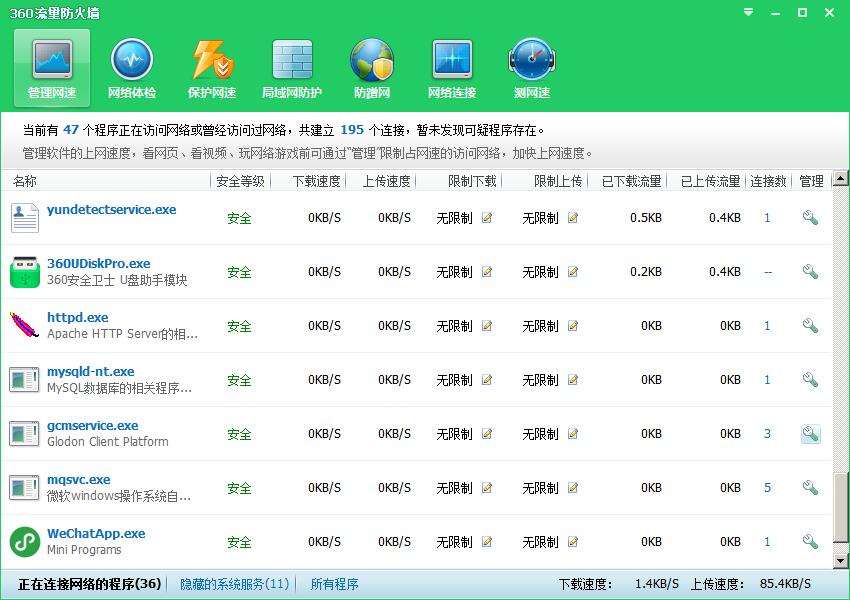Edit upload limit for WeChatApp.exe
This screenshot has width=850, height=600.
572,541
